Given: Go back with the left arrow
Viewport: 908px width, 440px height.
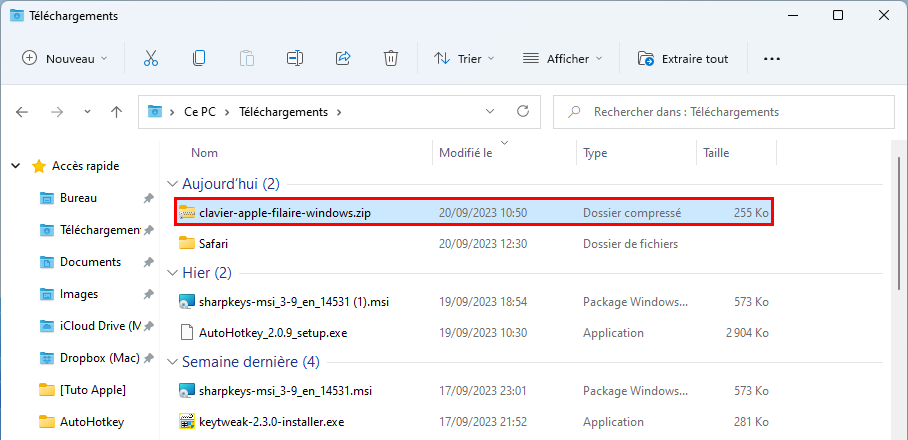Looking at the screenshot, I should (22, 112).
